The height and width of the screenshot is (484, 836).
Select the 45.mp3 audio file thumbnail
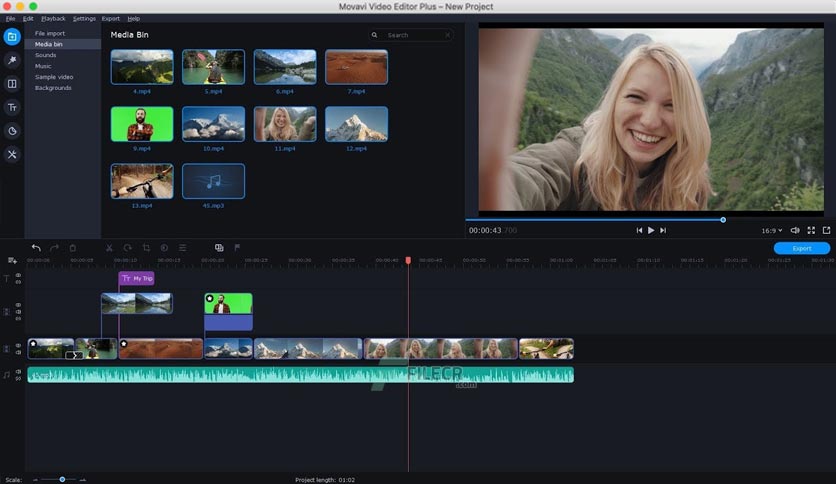(x=213, y=181)
